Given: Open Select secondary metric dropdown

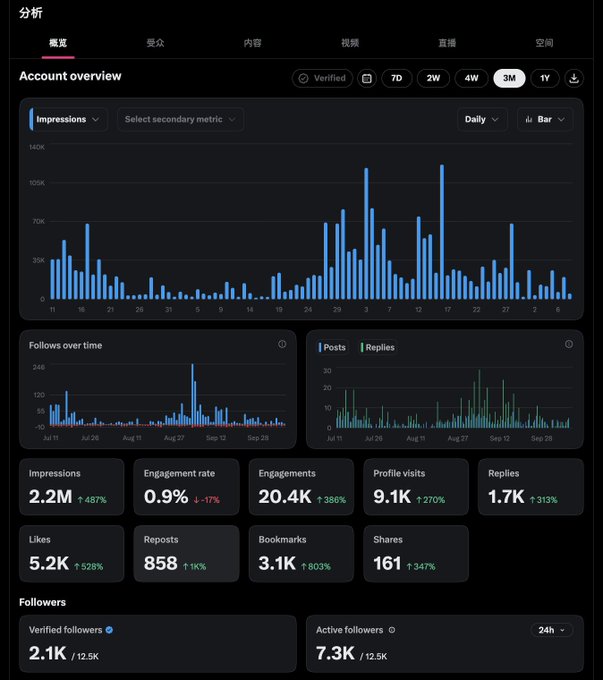Looking at the screenshot, I should (180, 119).
